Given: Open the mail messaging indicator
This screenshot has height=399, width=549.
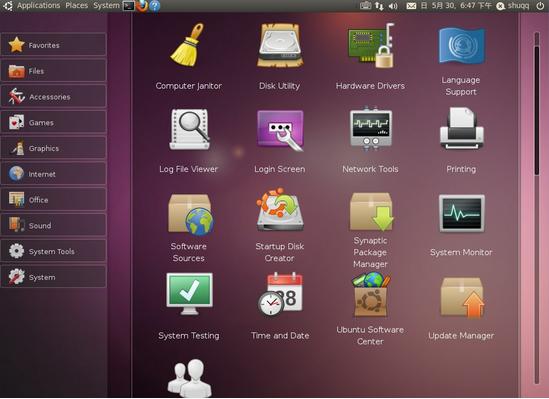Looking at the screenshot, I should 411,6.
